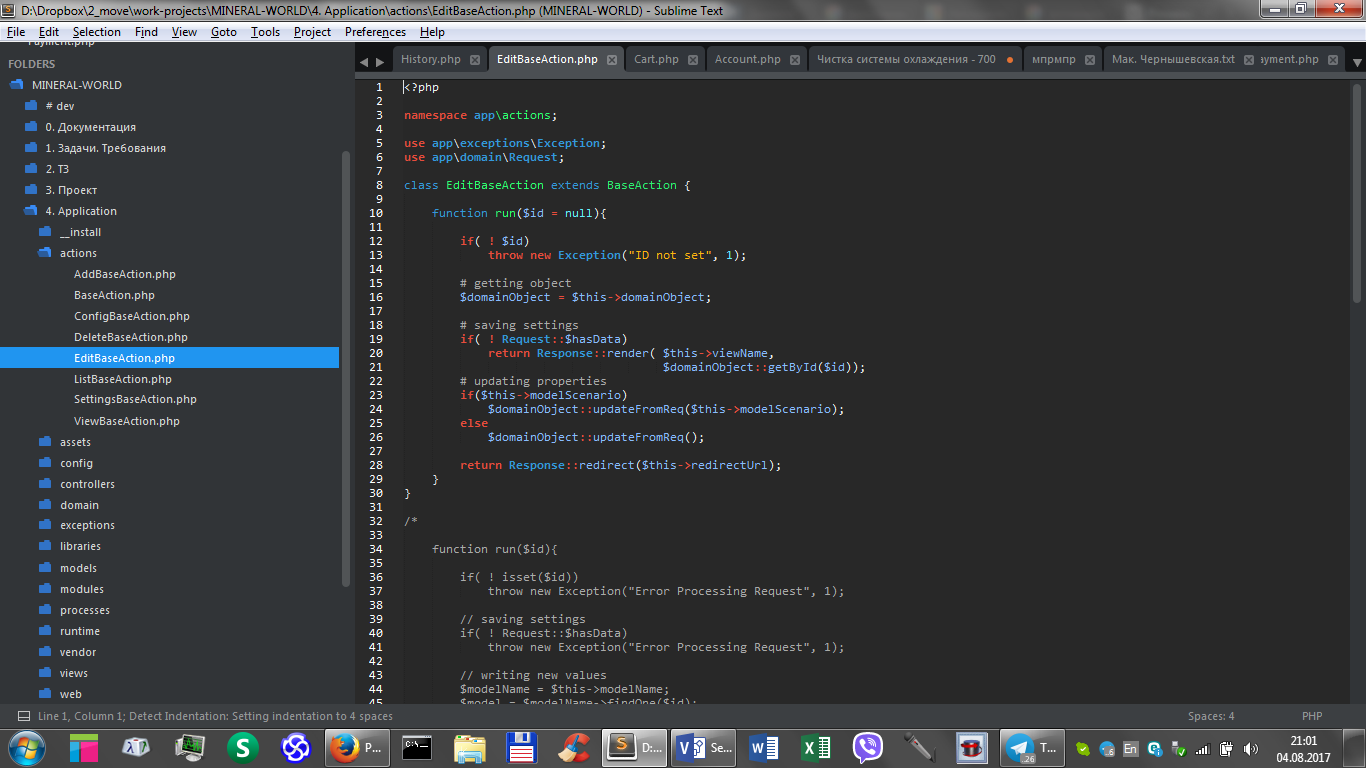This screenshot has width=1366, height=768.
Task: Toggle the side bar via status bar icon
Action: 23,716
